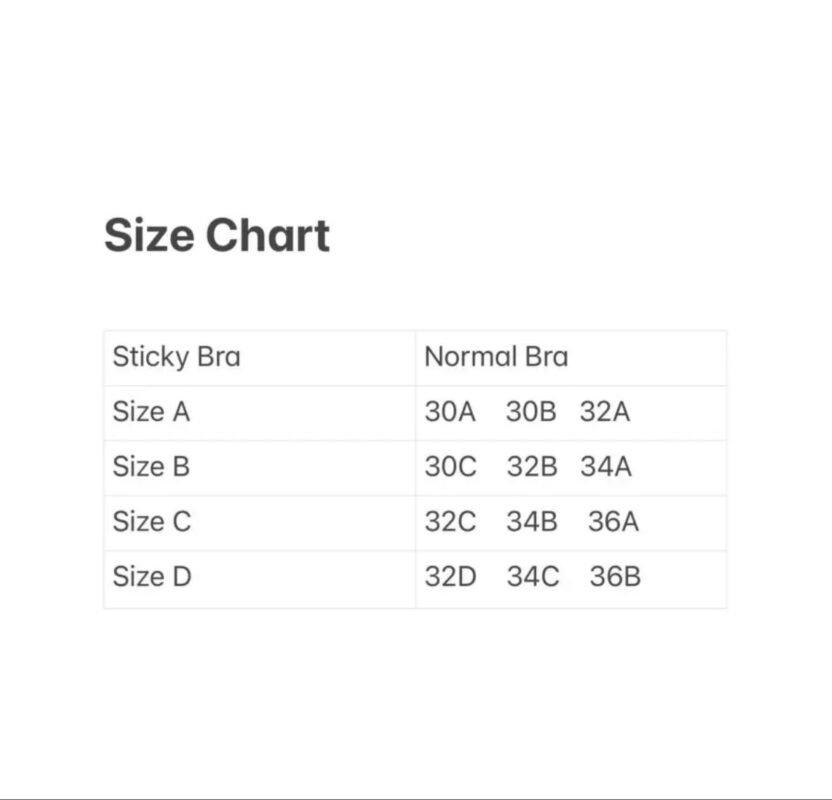The image size is (832, 800).
Task: Click the 30C size entry
Action: tap(451, 467)
